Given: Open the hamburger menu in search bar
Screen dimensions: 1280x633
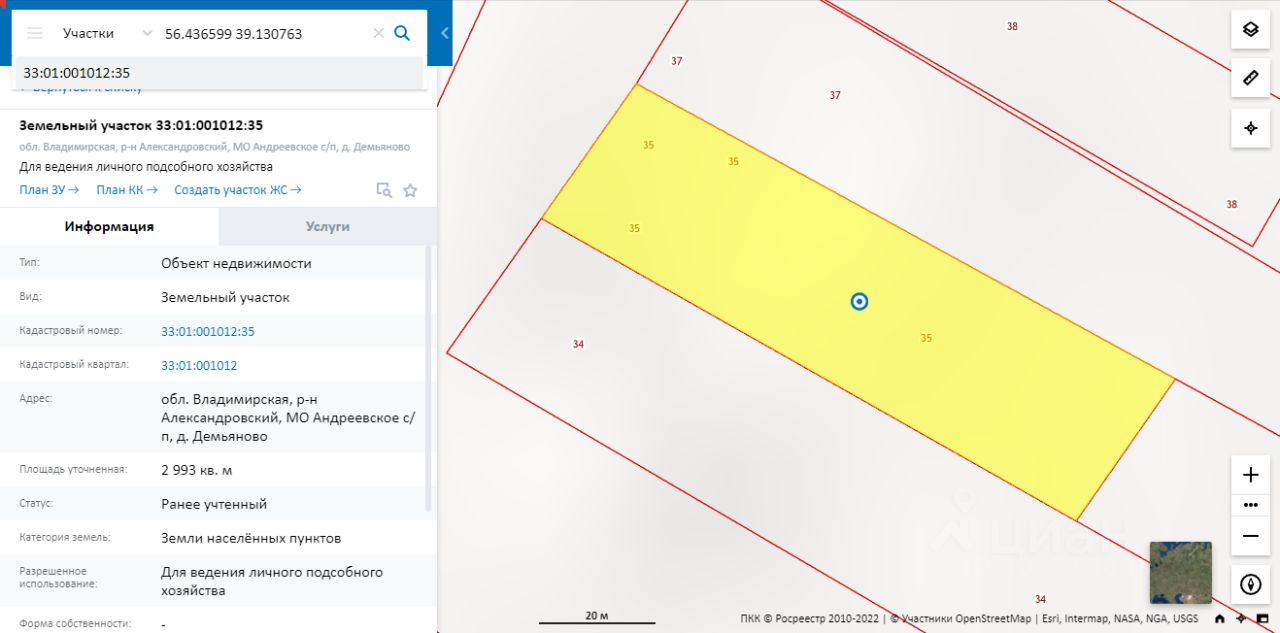Looking at the screenshot, I should click(x=35, y=33).
